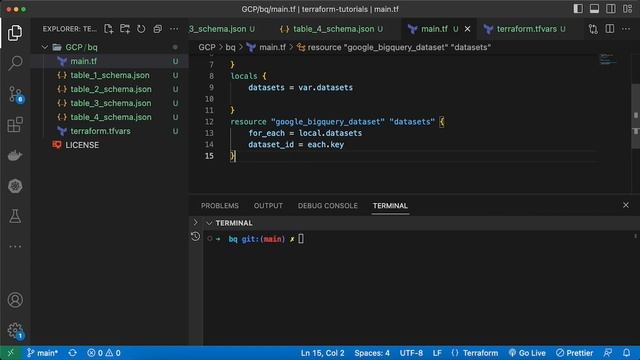The height and width of the screenshot is (360, 640).
Task: Select the TERMINAL panel tab
Action: (x=390, y=206)
